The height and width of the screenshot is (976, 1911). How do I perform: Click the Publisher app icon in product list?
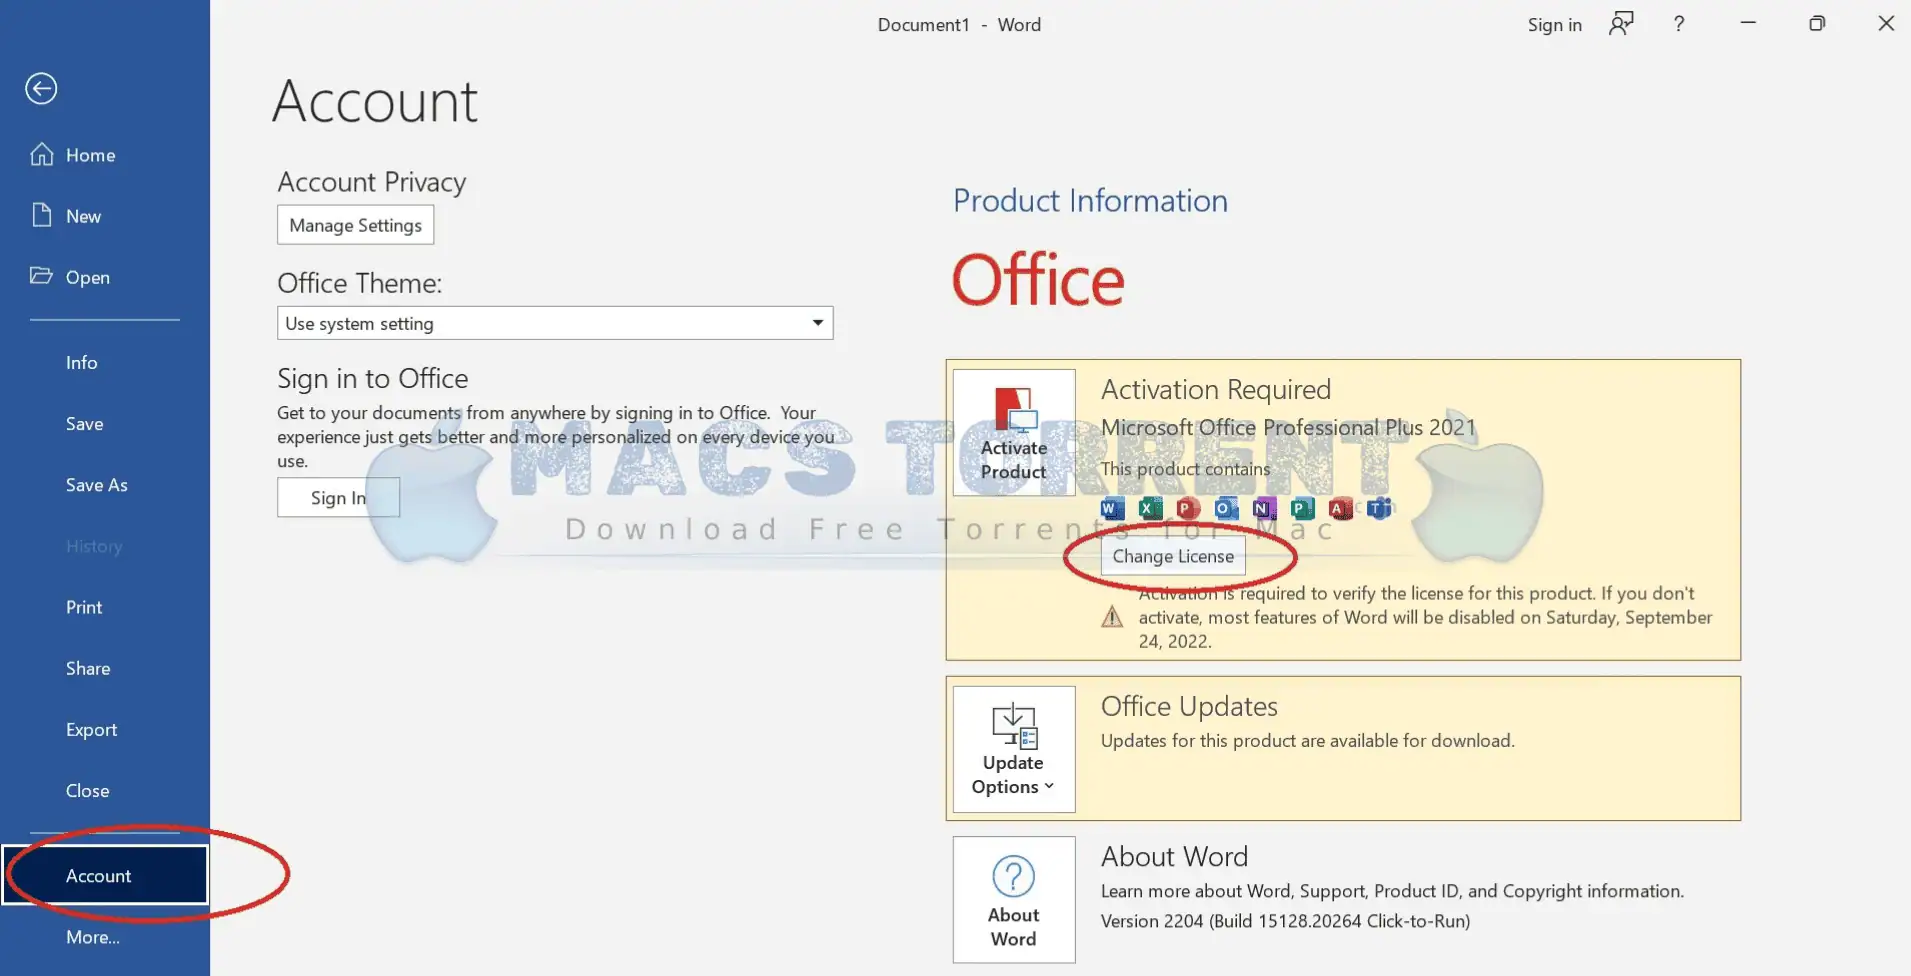pyautogui.click(x=1302, y=508)
